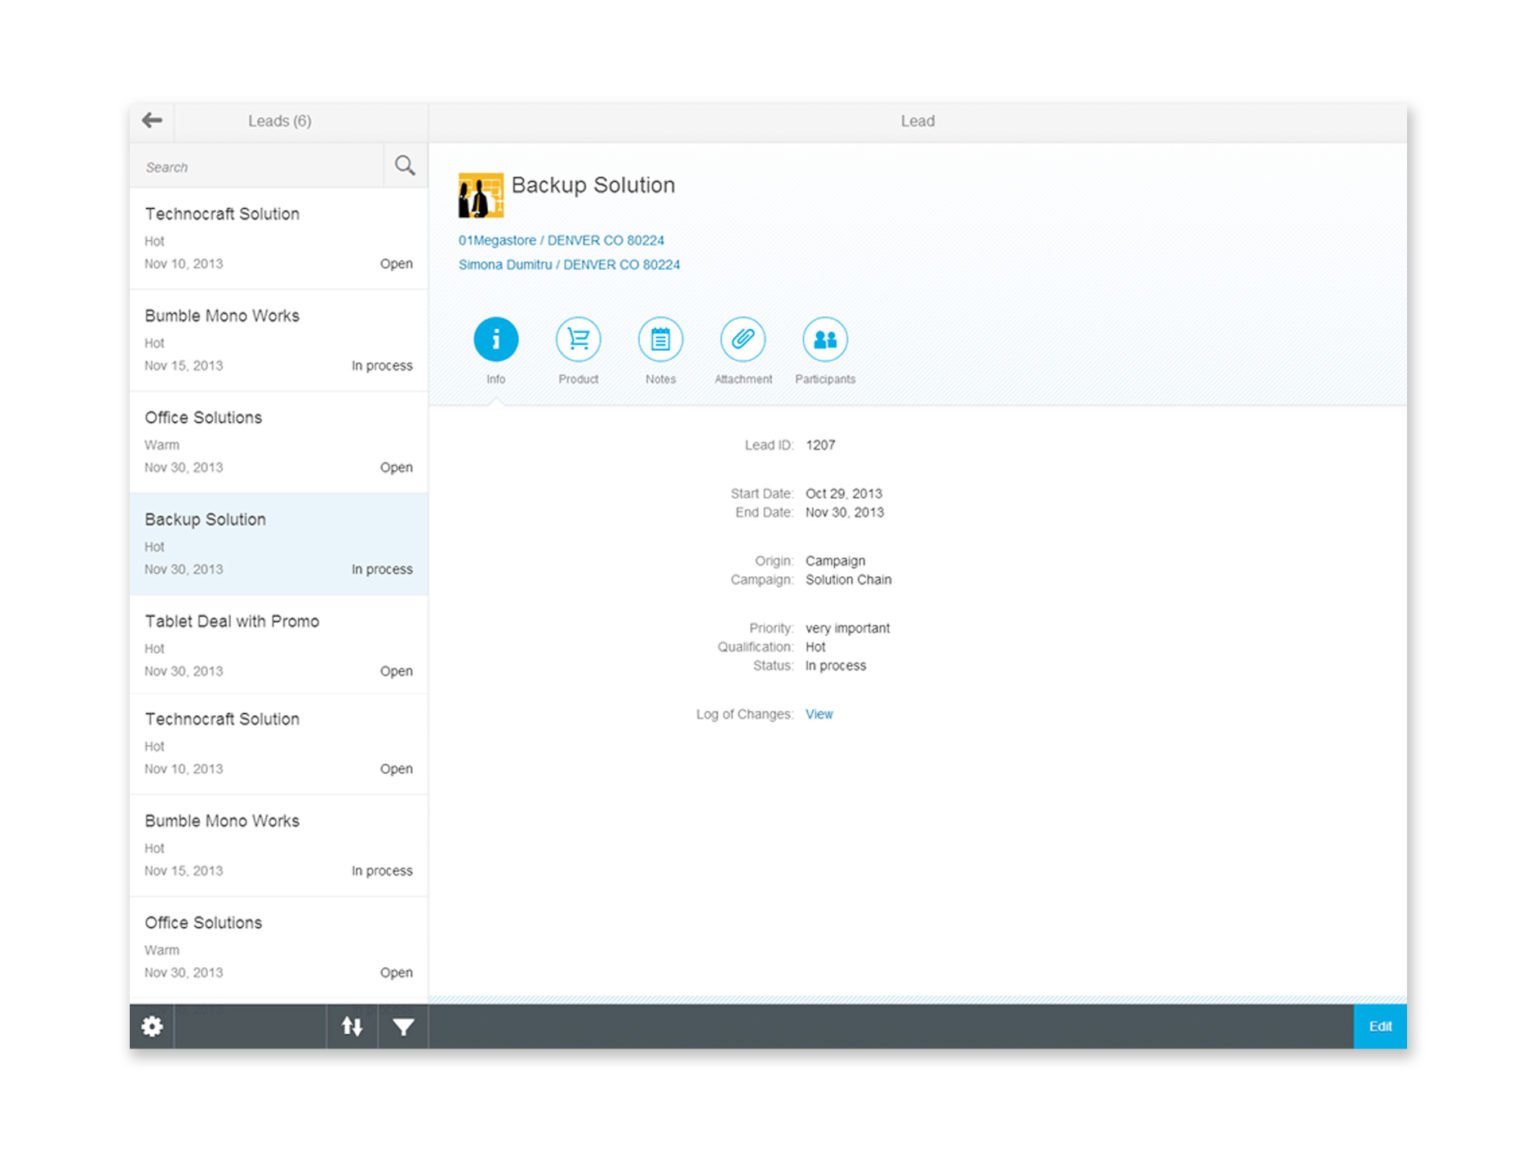Image resolution: width=1536 pixels, height=1154 pixels.
Task: Open the Product cart icon
Action: coord(578,340)
